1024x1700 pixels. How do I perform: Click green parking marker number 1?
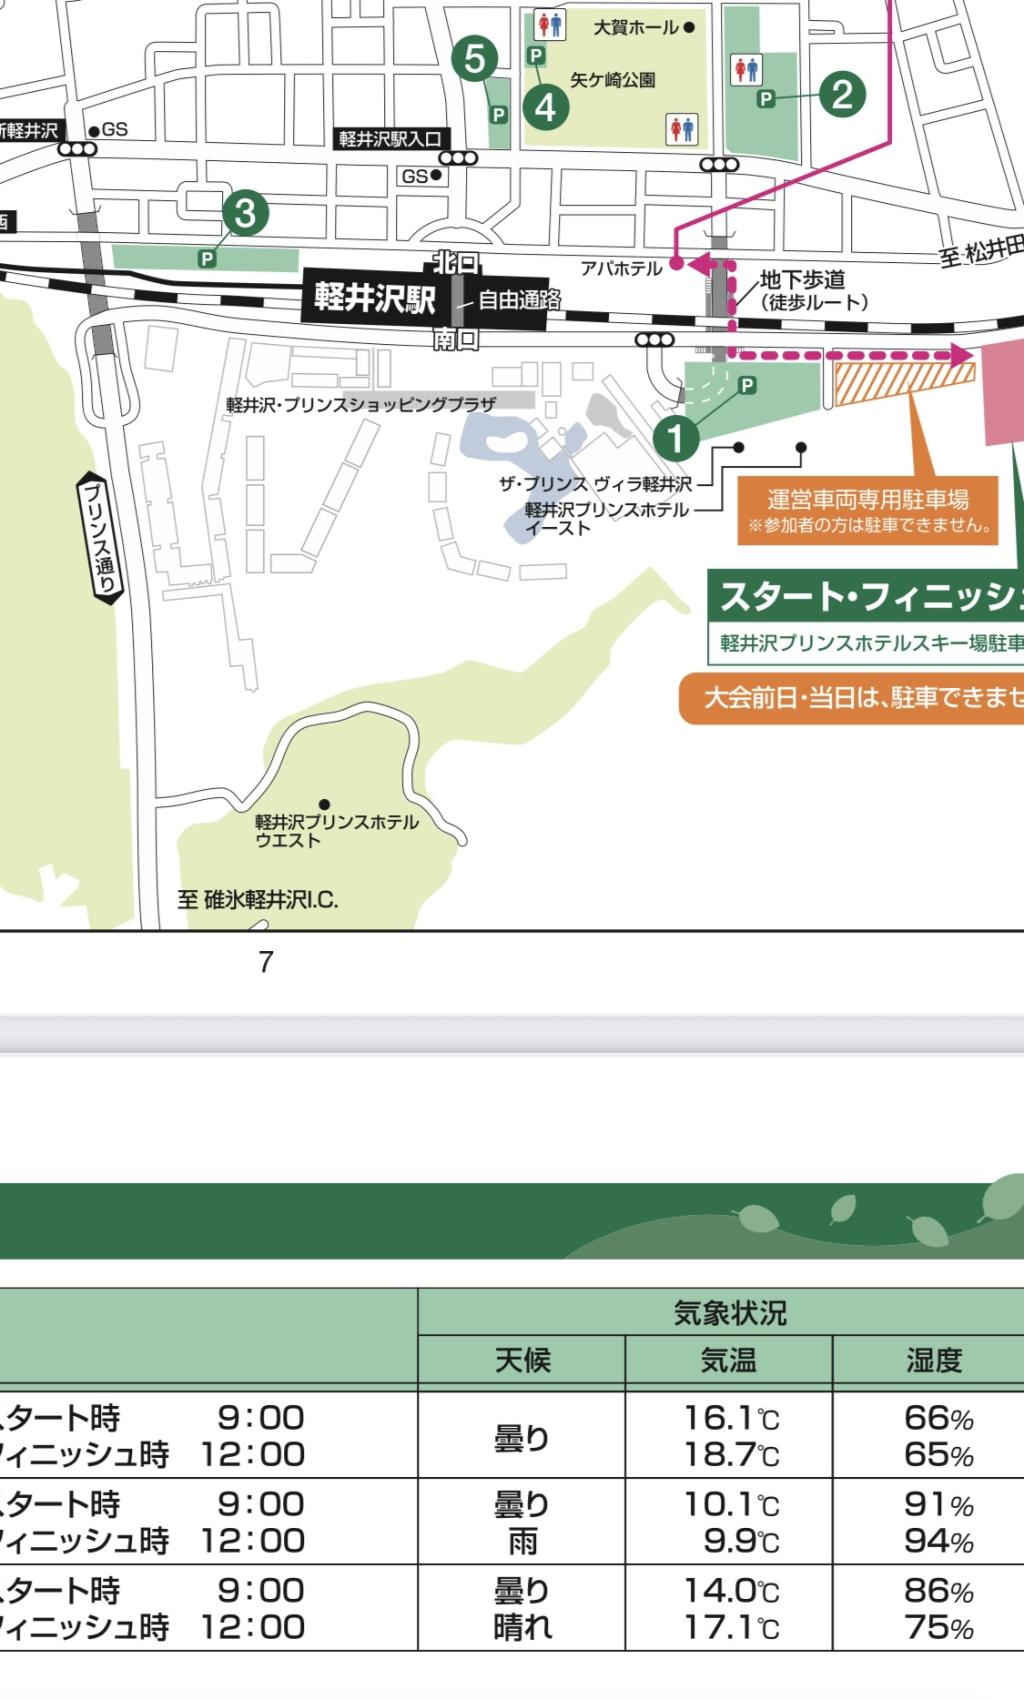[x=675, y=437]
